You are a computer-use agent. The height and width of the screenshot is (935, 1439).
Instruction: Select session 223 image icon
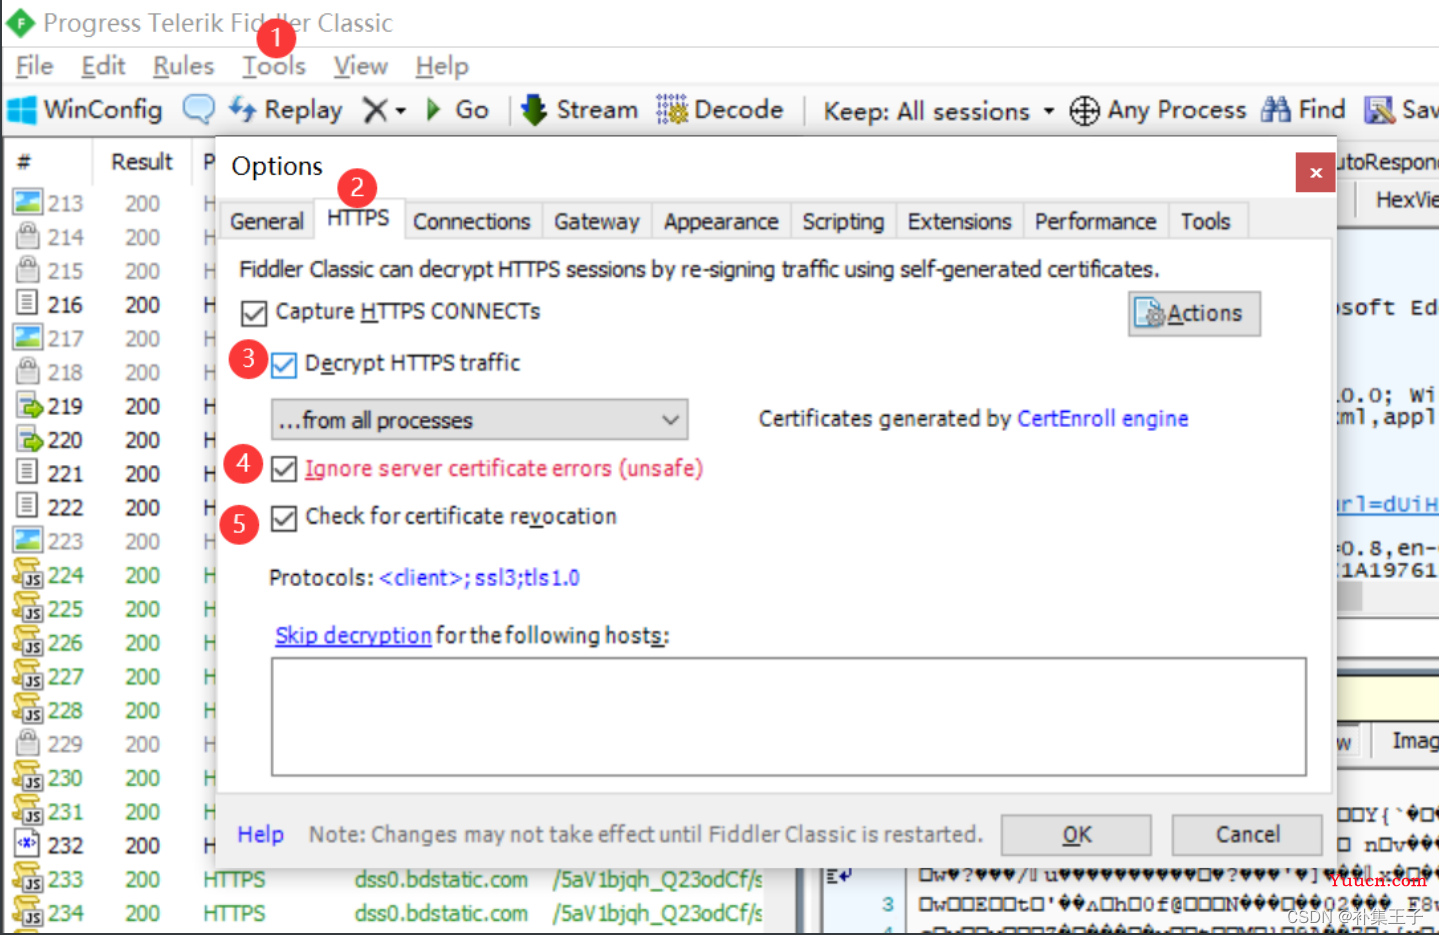coord(28,540)
